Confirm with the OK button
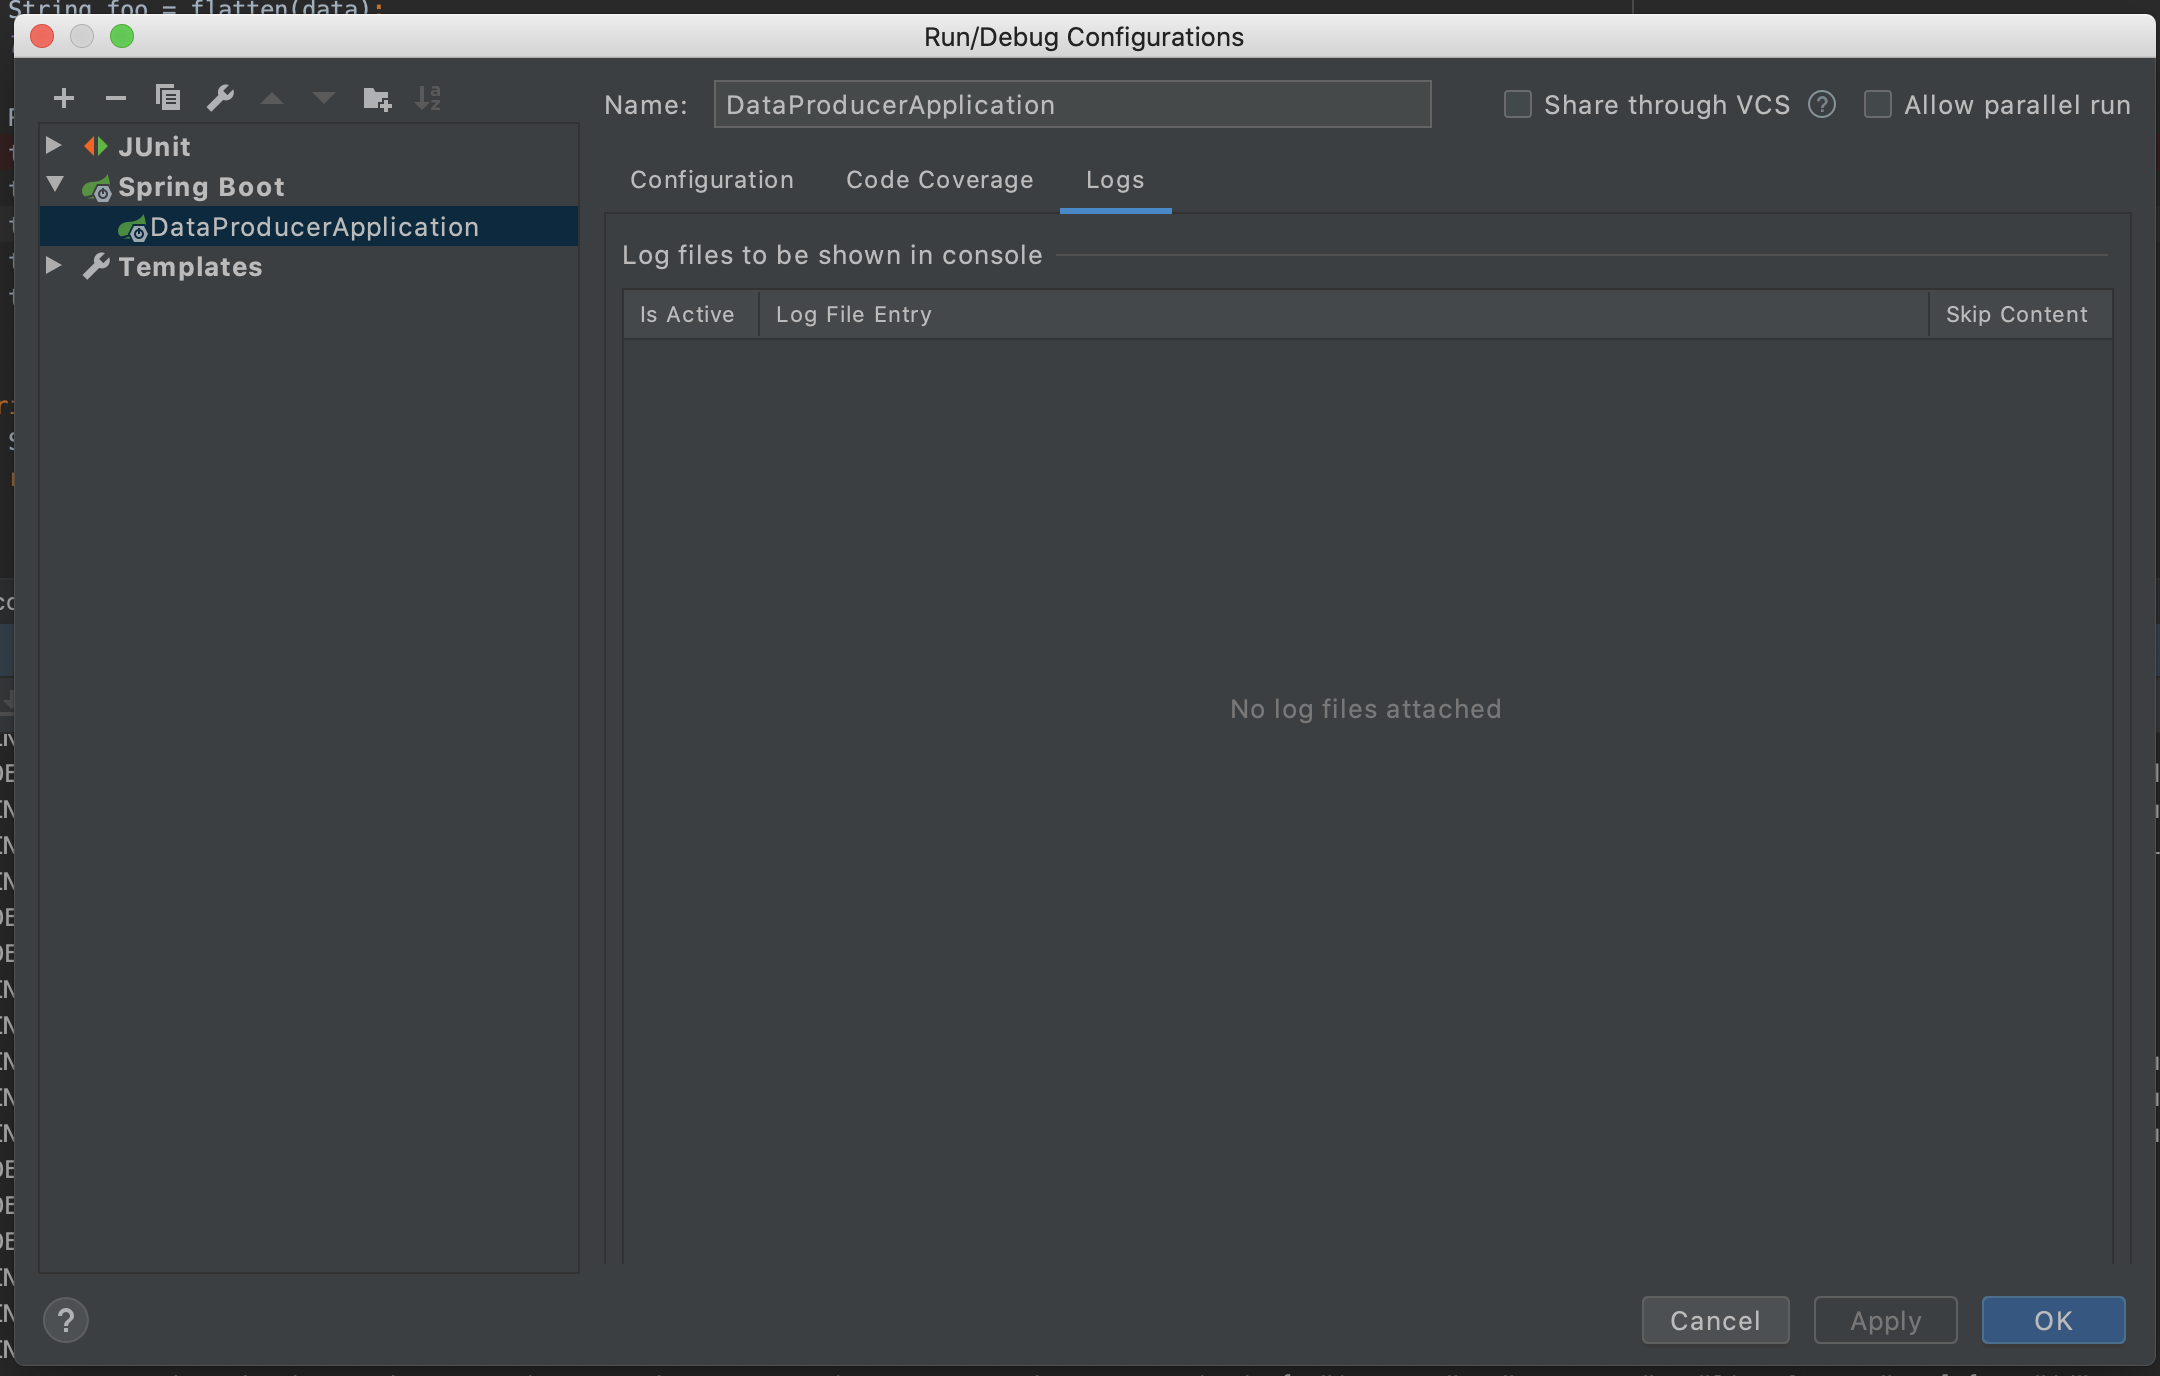This screenshot has height=1376, width=2160. (2054, 1320)
